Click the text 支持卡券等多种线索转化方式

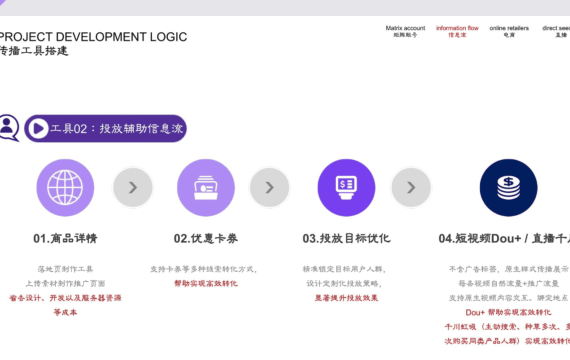click(x=204, y=269)
